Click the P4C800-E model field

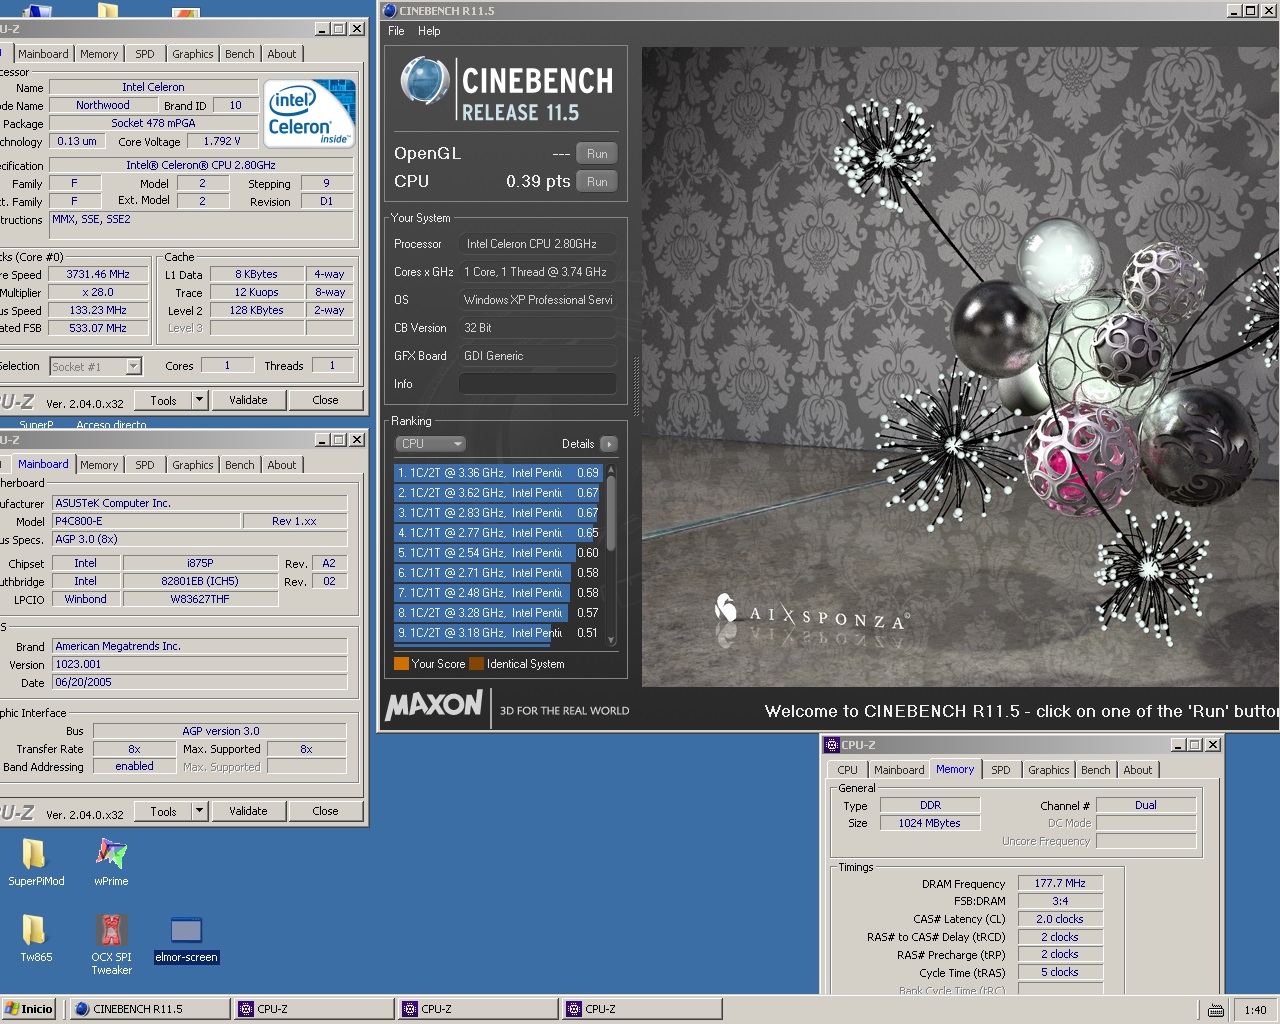[146, 521]
